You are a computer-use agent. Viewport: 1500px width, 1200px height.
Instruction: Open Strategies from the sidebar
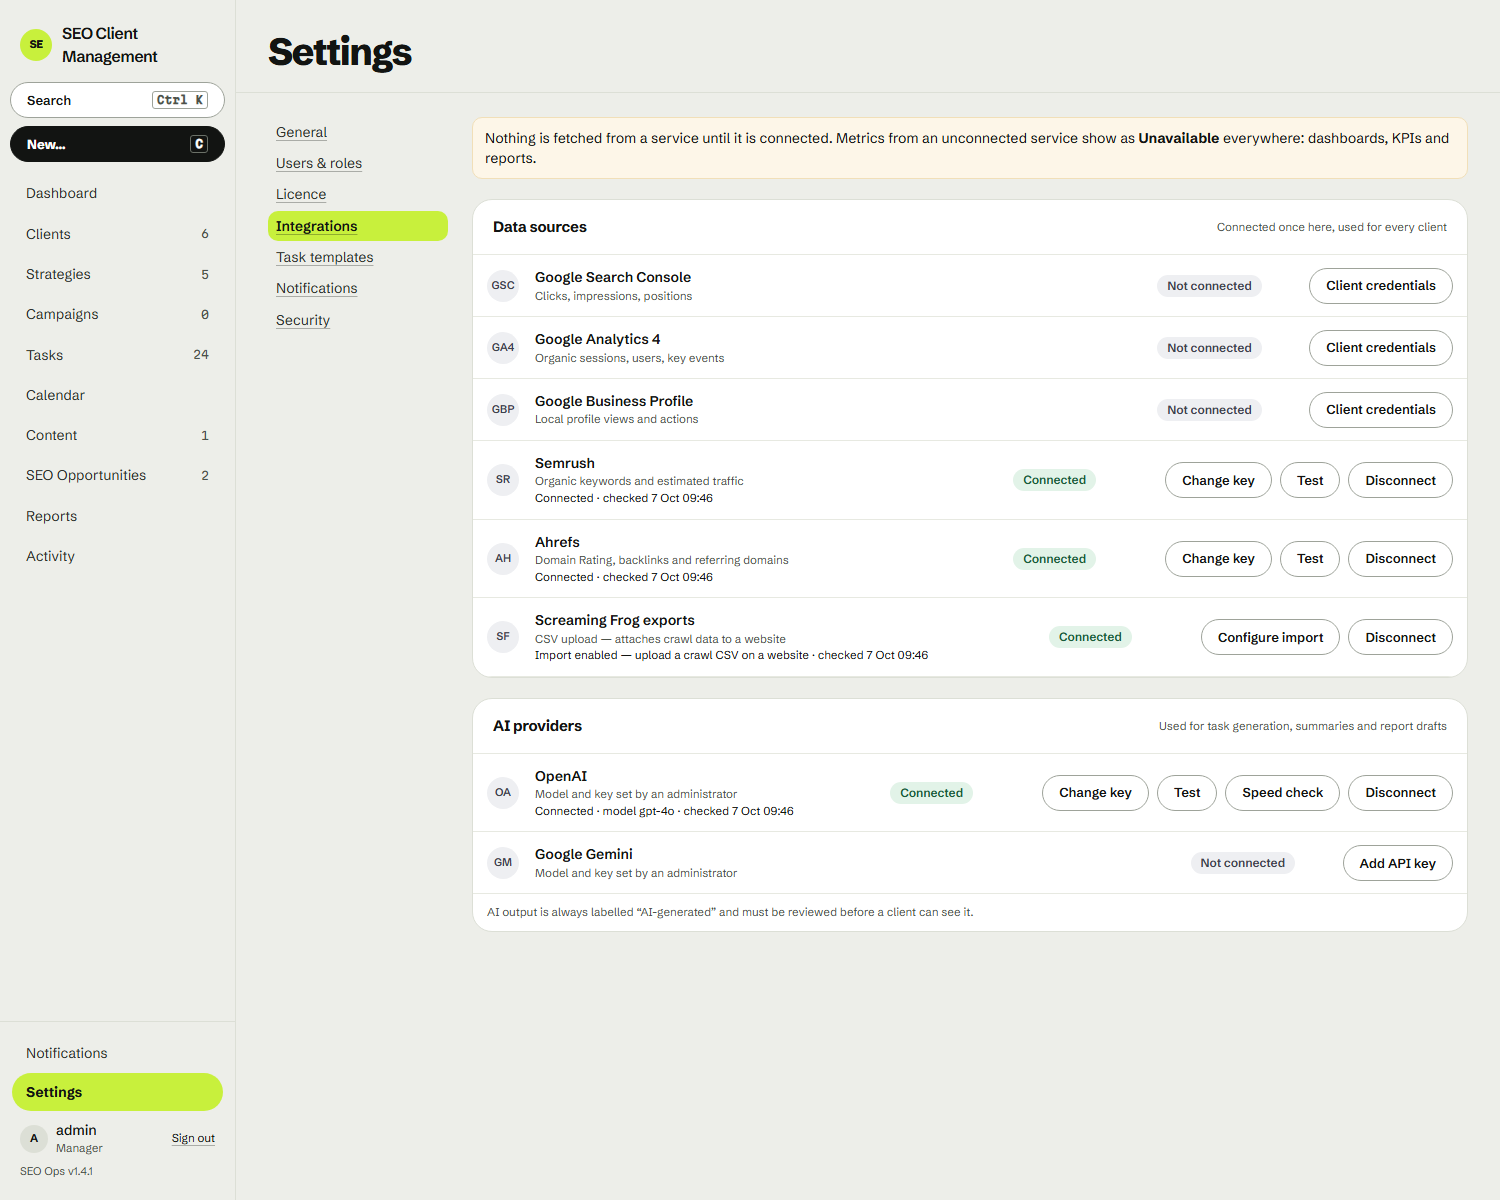[117, 274]
